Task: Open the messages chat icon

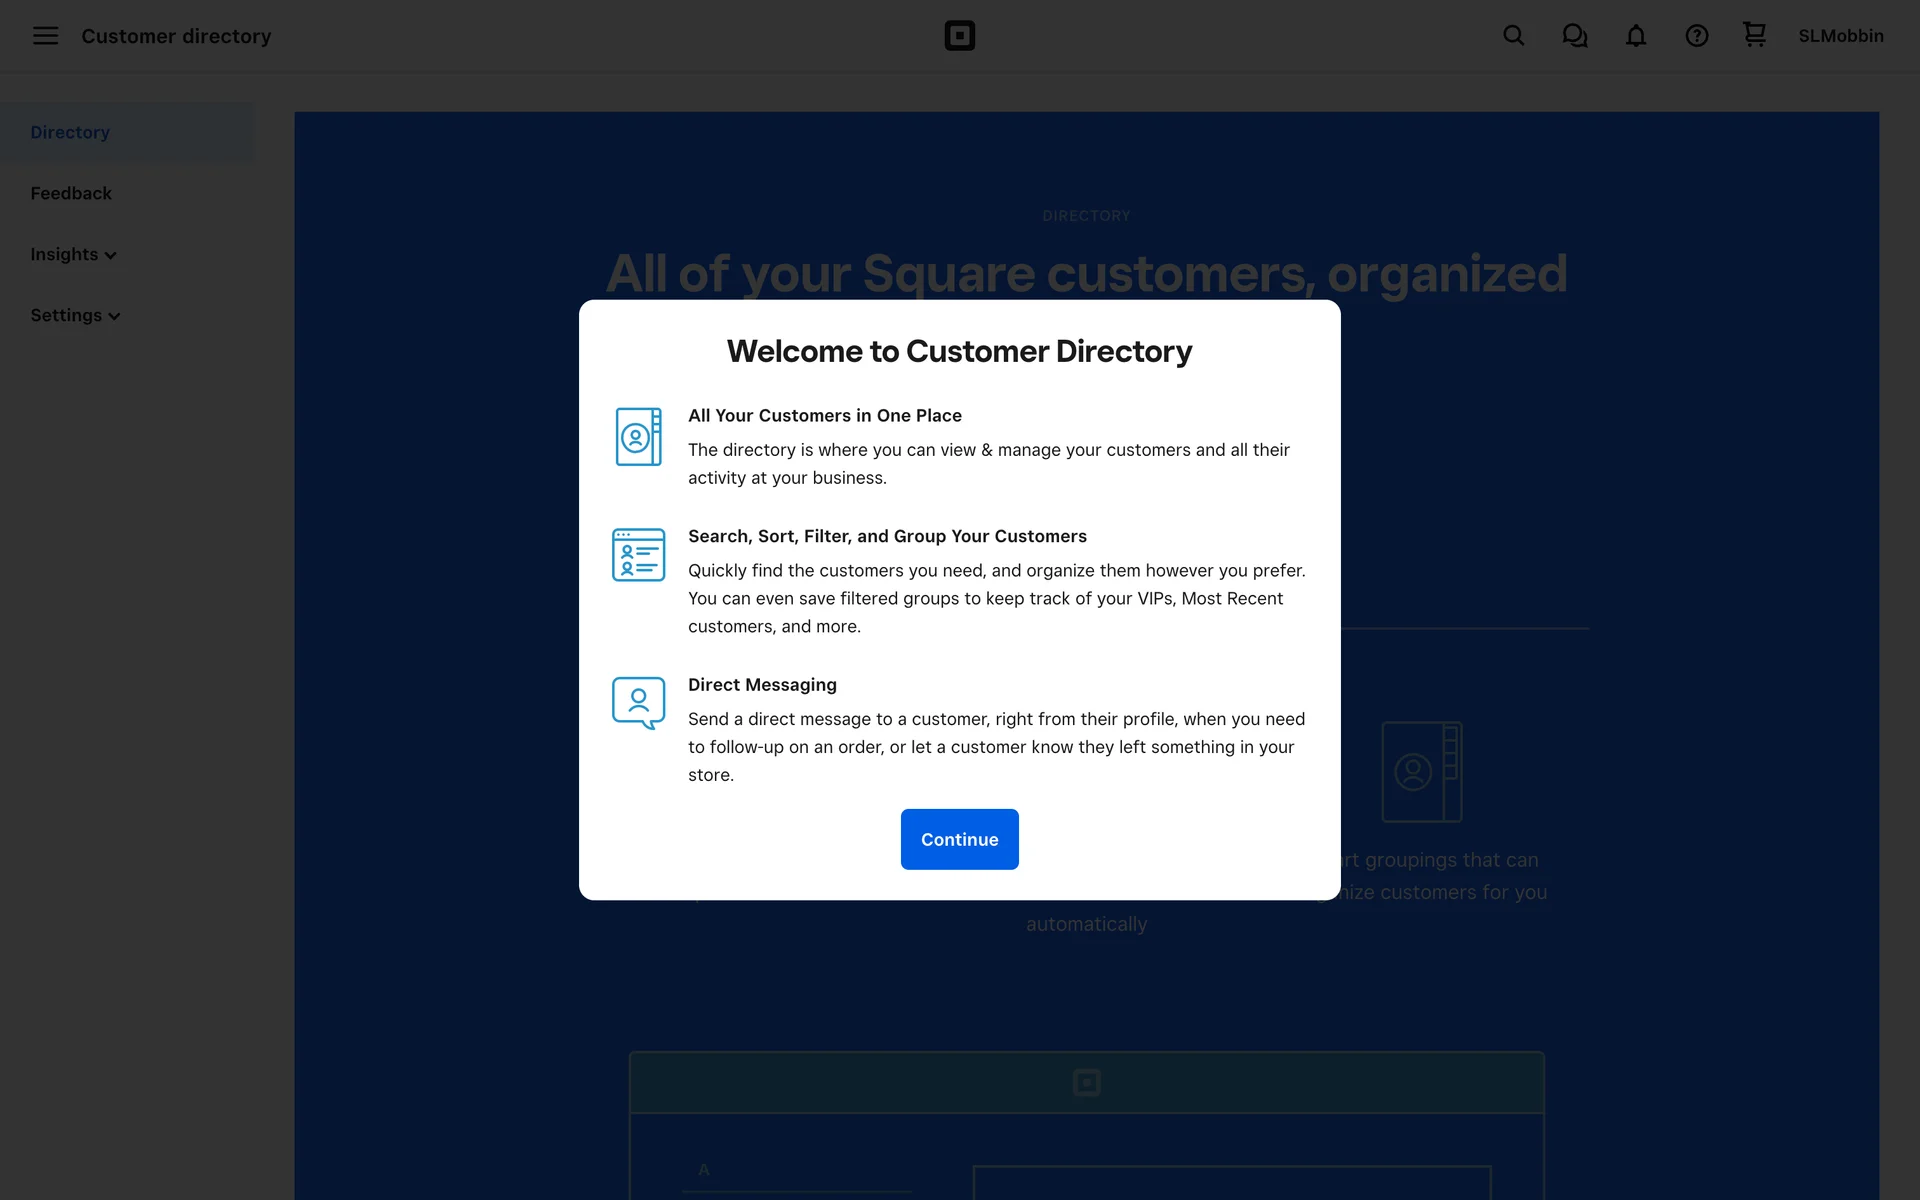Action: (1574, 36)
